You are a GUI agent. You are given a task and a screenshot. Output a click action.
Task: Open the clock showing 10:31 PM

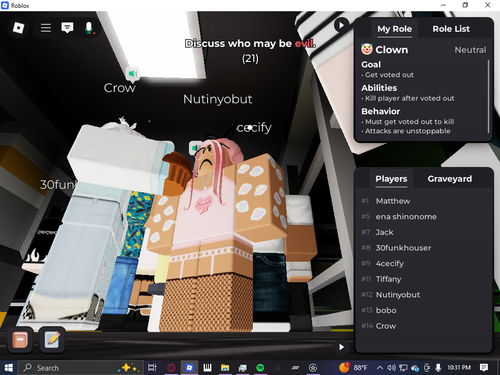tap(459, 368)
